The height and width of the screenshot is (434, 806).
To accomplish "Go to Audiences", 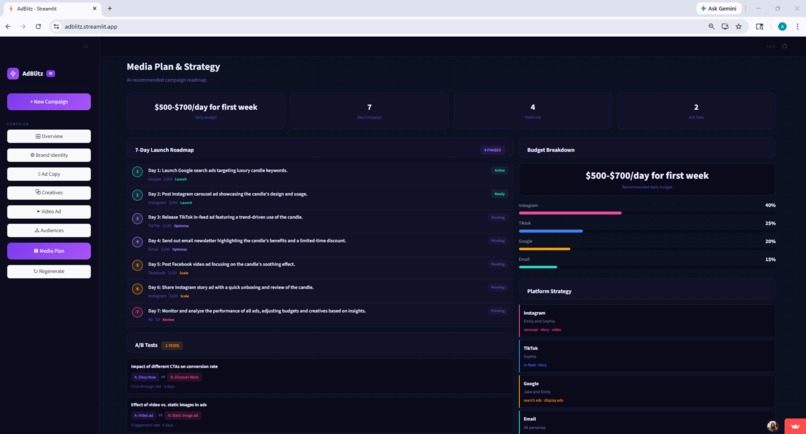I will (x=49, y=230).
